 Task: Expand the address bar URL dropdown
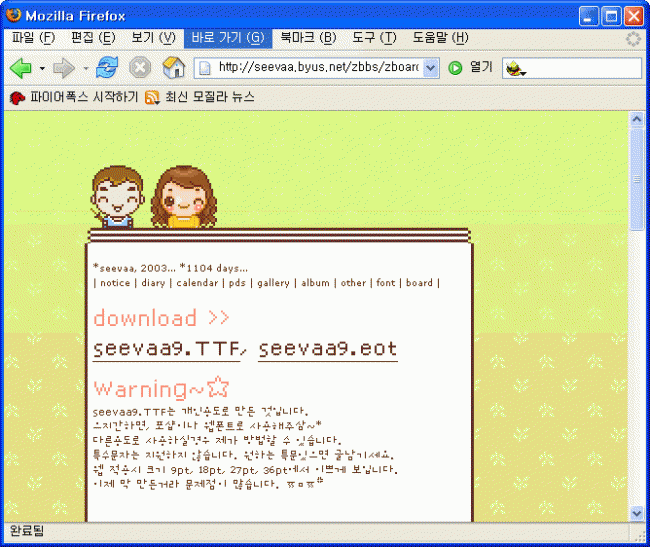(431, 68)
